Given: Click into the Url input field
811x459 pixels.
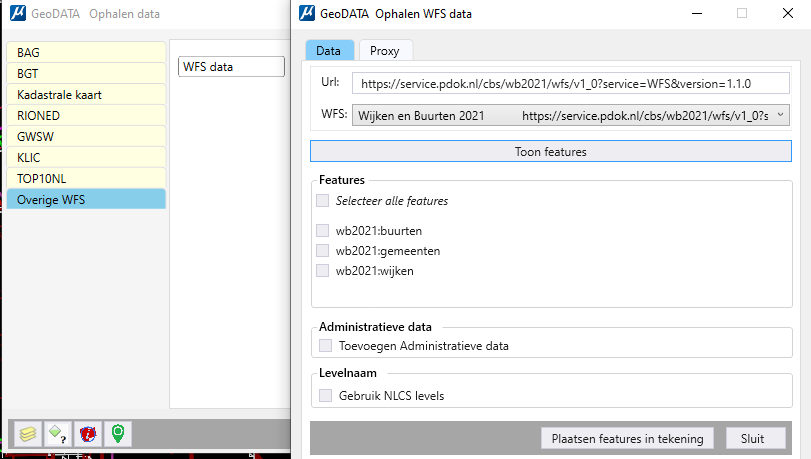Looking at the screenshot, I should click(570, 83).
